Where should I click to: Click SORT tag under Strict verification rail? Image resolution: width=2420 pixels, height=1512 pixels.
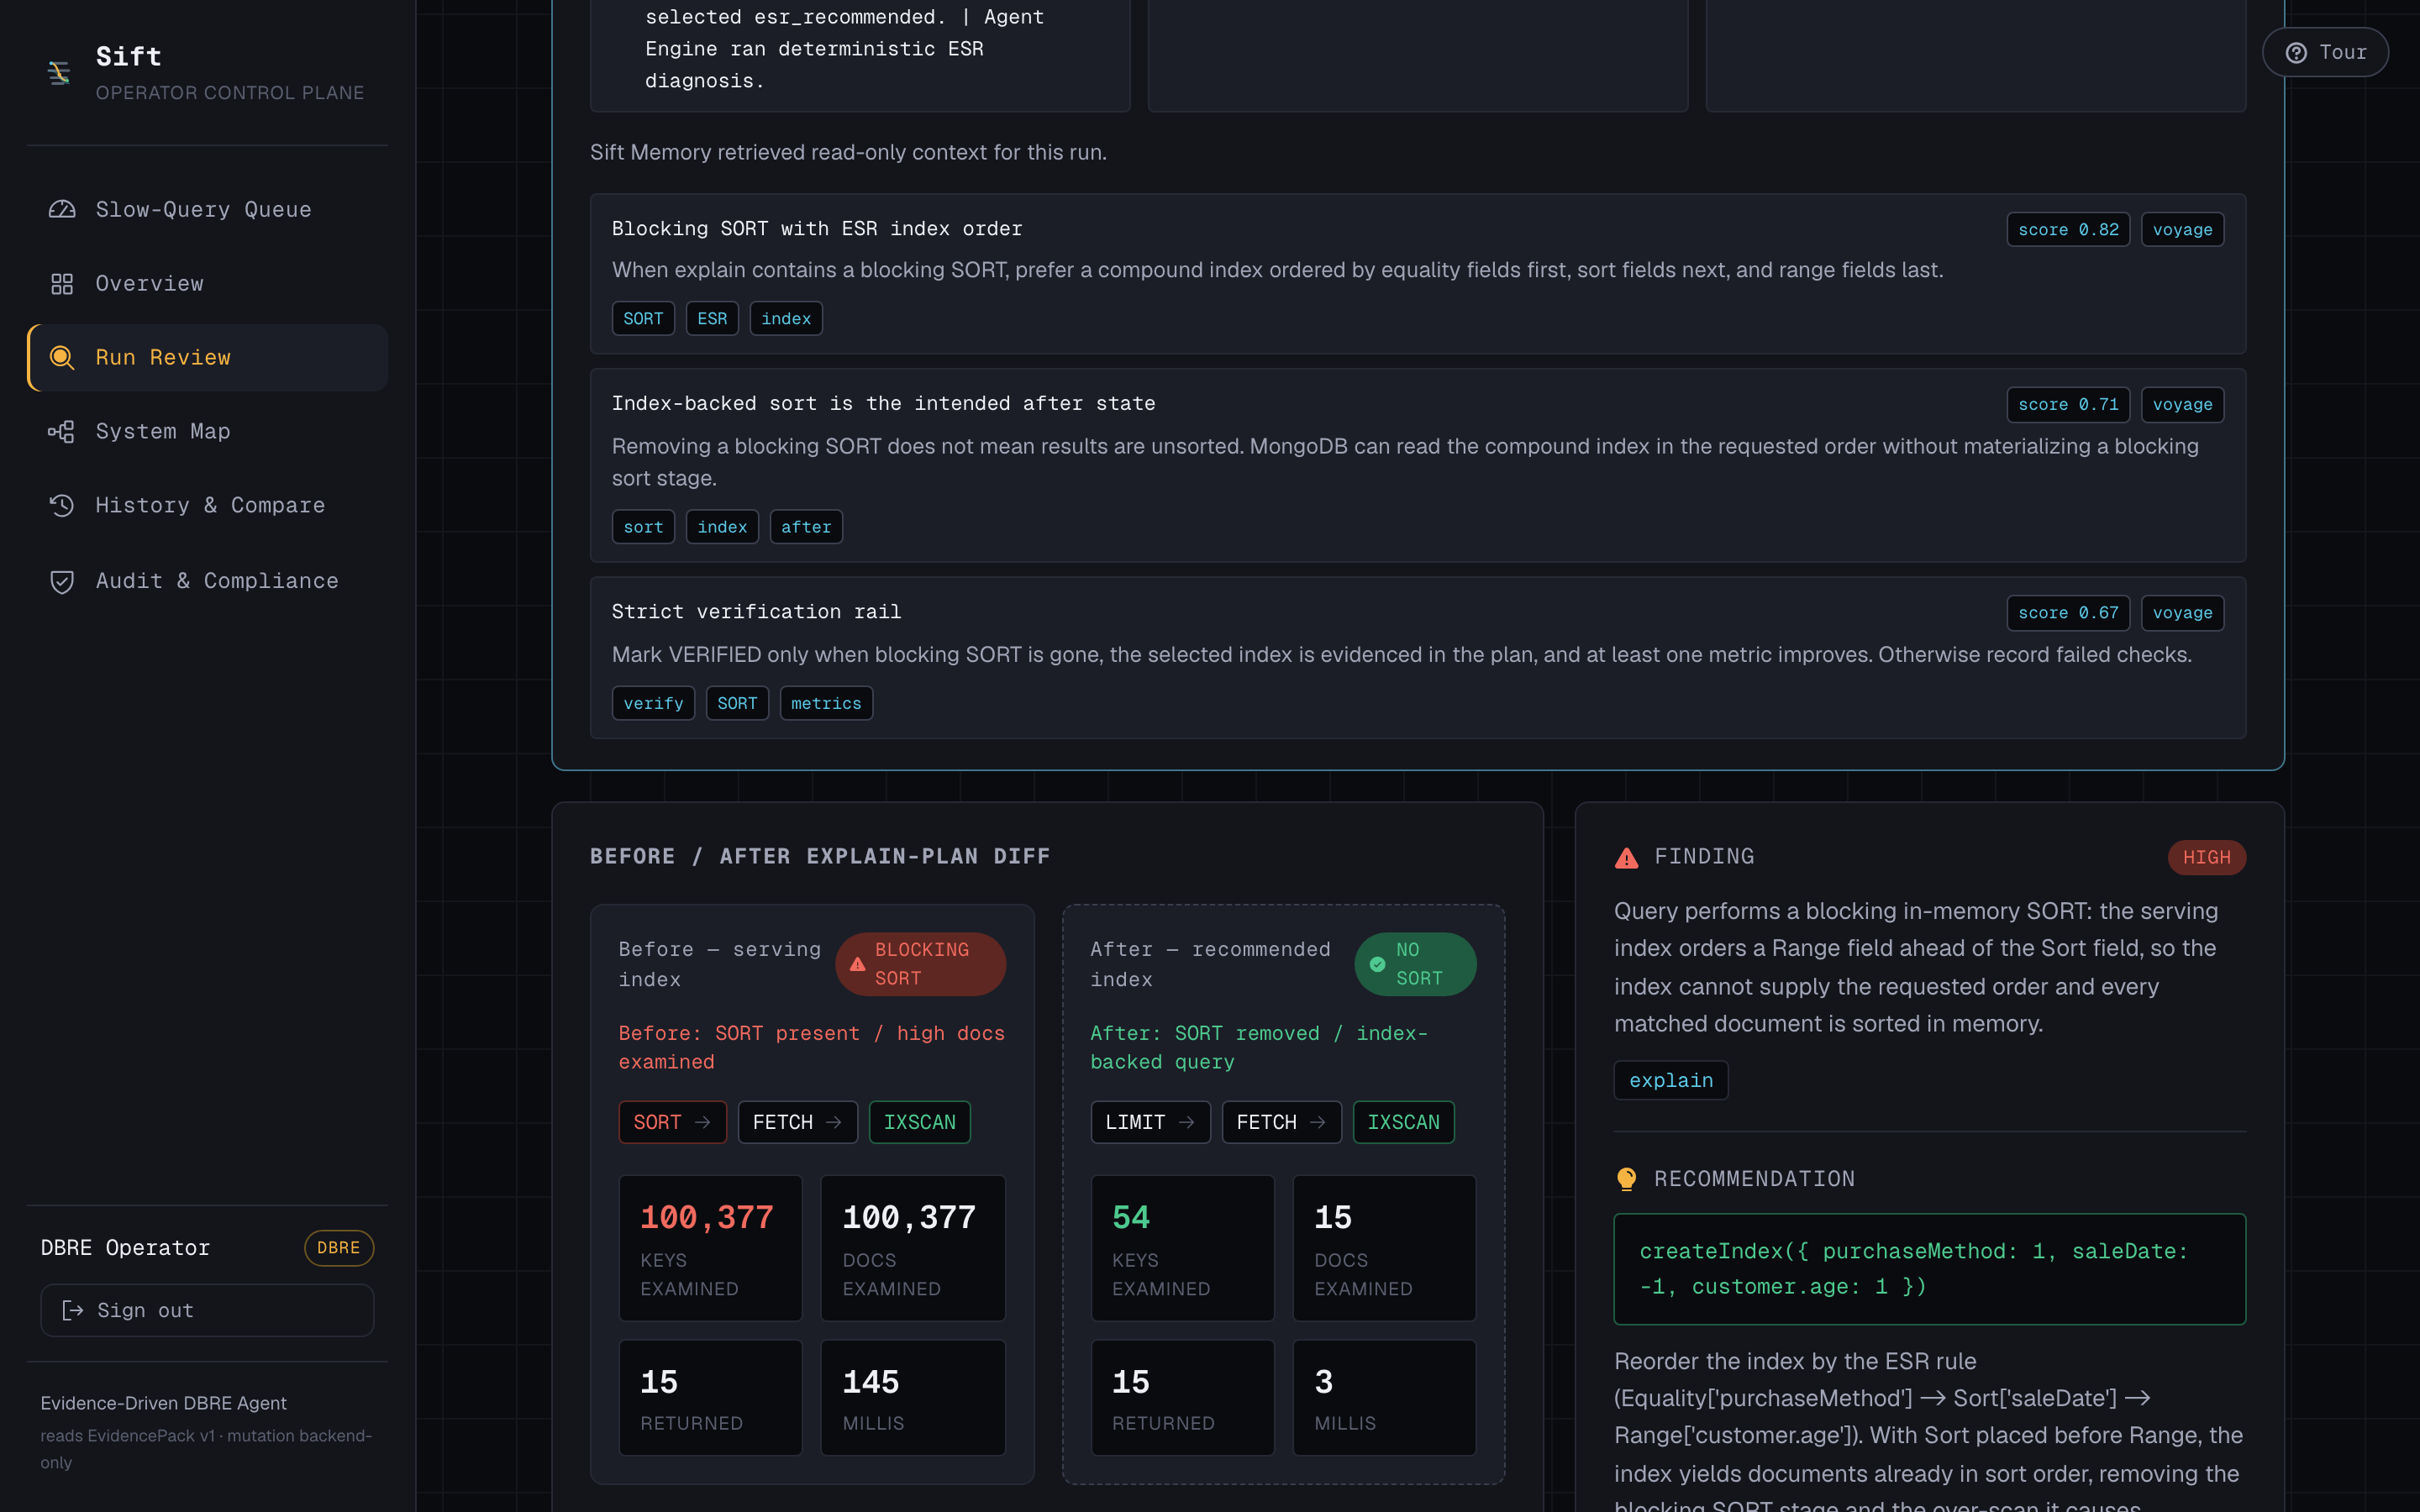pos(737,703)
